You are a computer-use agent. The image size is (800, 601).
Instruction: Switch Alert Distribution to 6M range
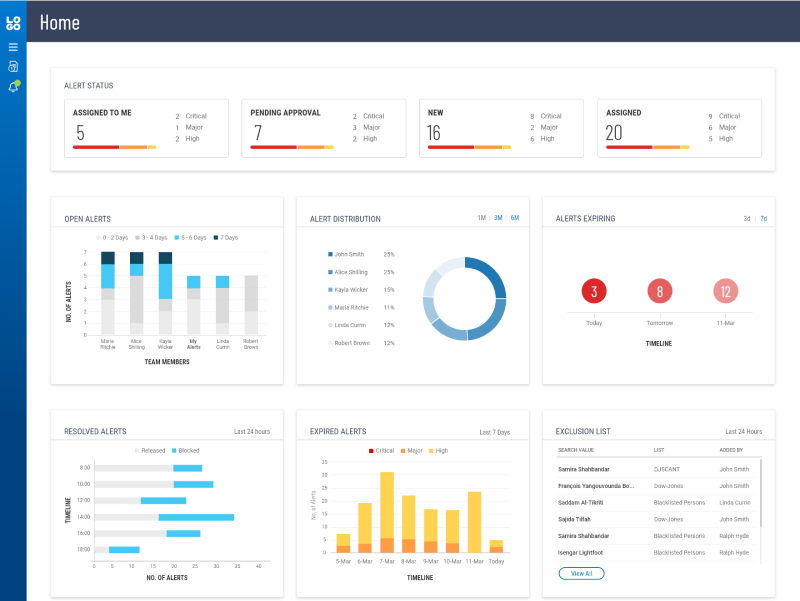(x=515, y=218)
